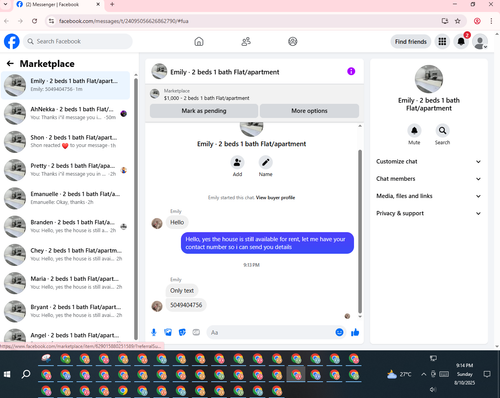Click More options button
The width and height of the screenshot is (500, 398).
(x=309, y=111)
